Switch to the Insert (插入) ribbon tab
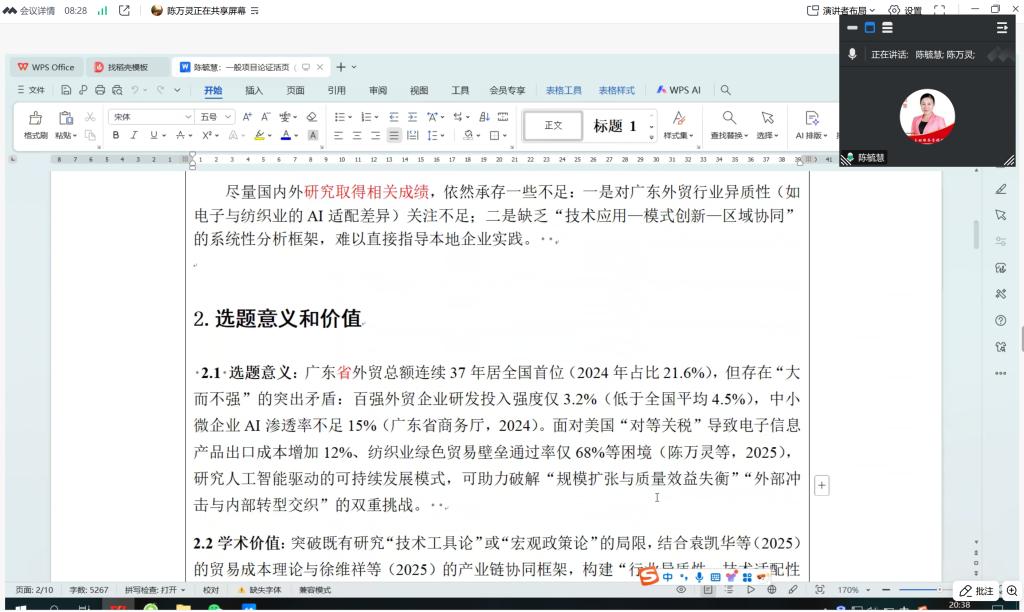1024x612 pixels. (x=254, y=90)
